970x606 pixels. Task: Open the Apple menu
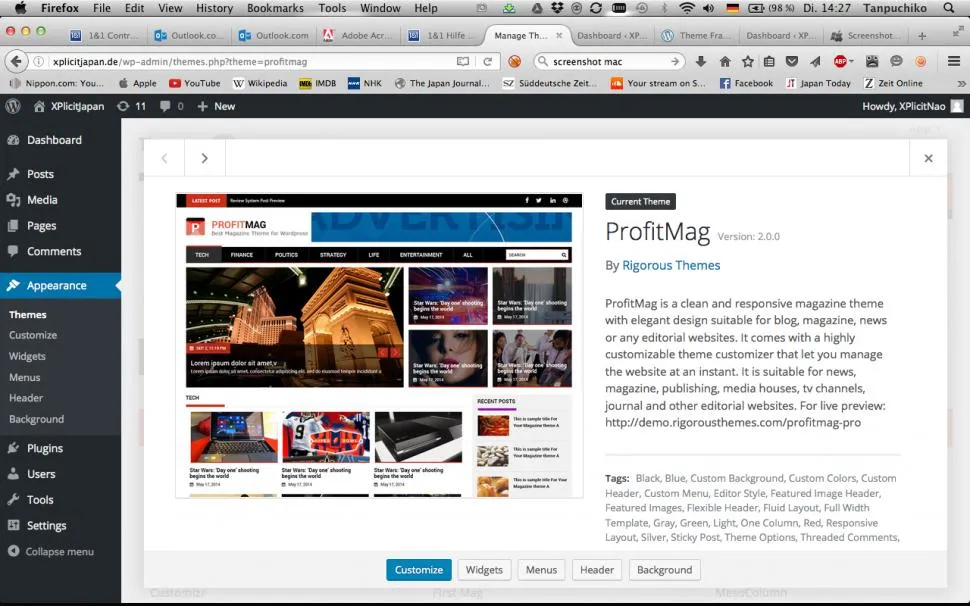pyautogui.click(x=20, y=8)
